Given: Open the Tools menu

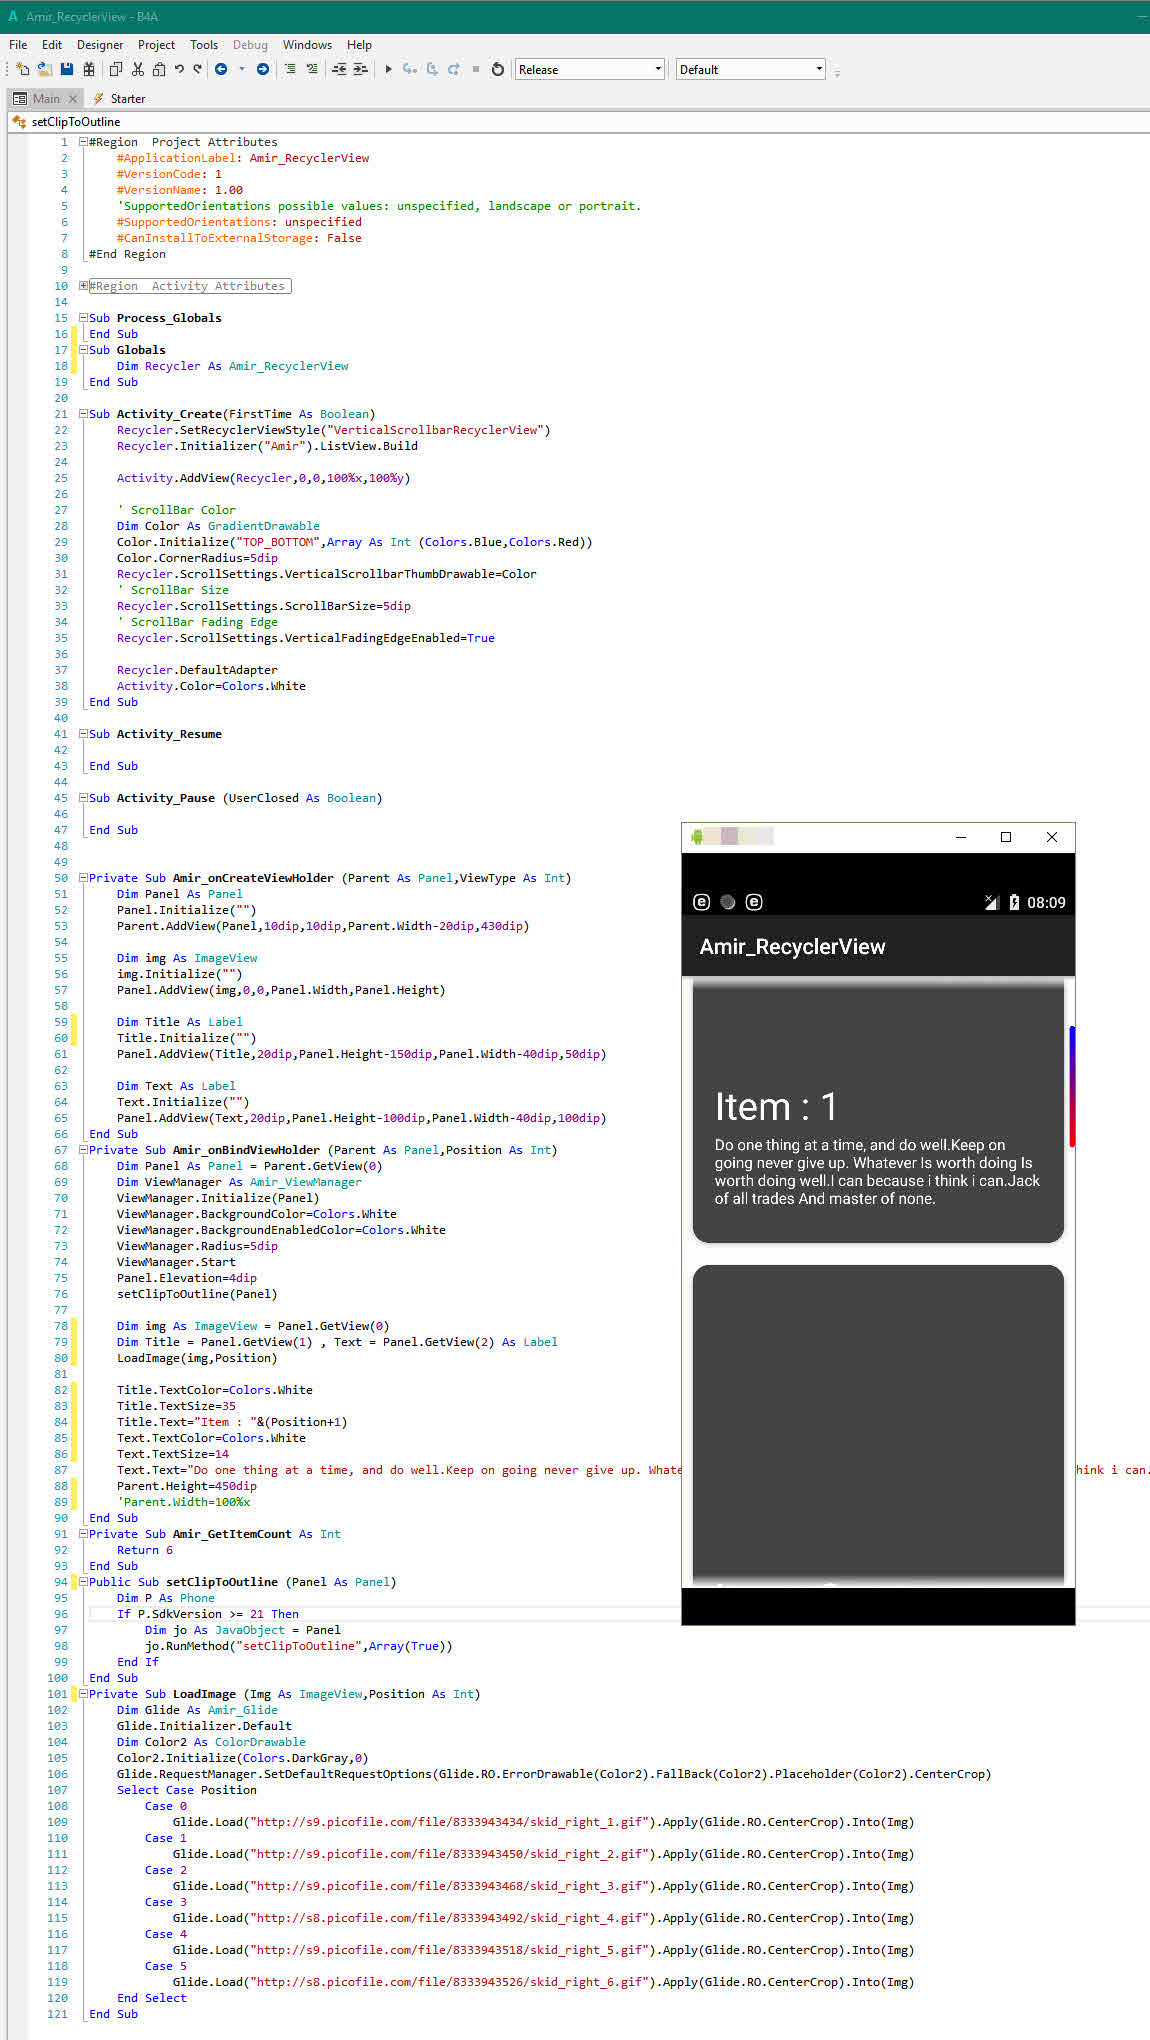Looking at the screenshot, I should [204, 45].
